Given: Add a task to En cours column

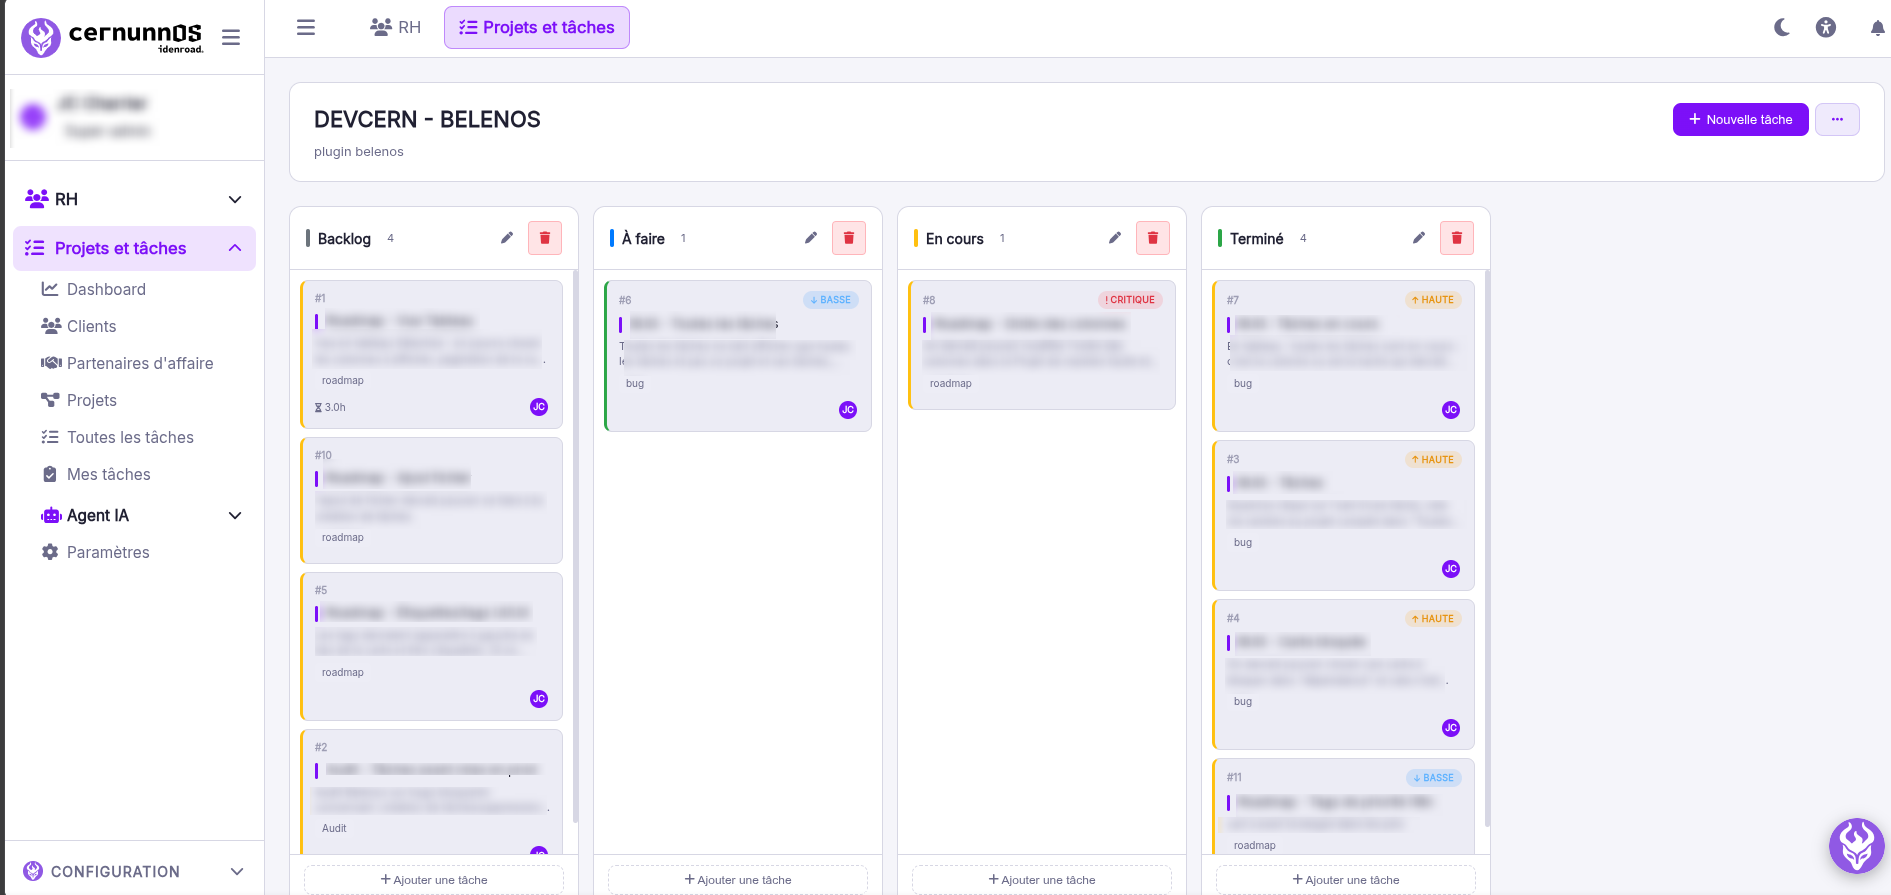Looking at the screenshot, I should [1042, 880].
